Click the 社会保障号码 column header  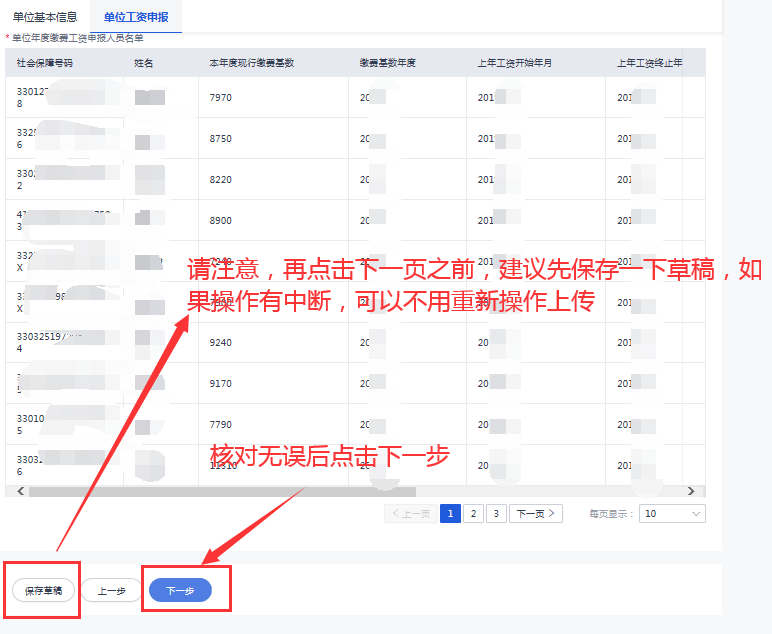click(x=45, y=63)
